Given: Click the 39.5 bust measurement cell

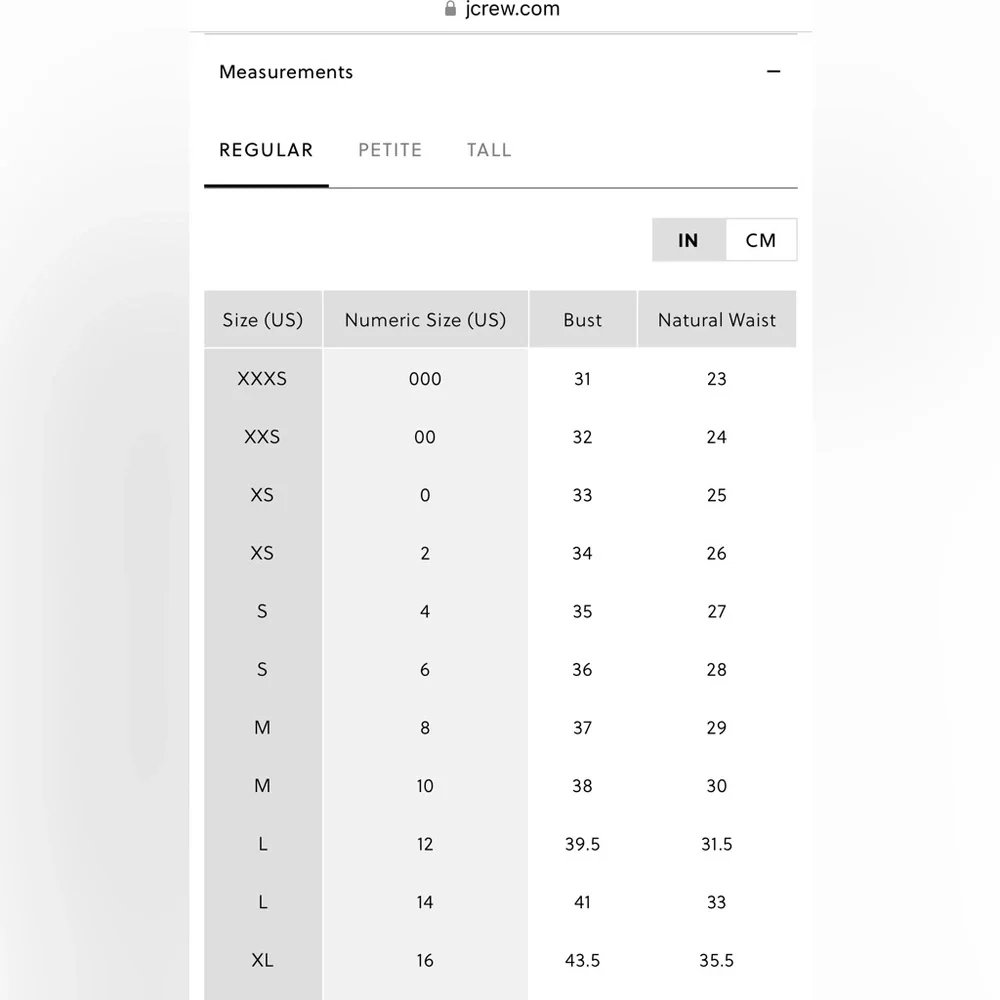Looking at the screenshot, I should 582,844.
